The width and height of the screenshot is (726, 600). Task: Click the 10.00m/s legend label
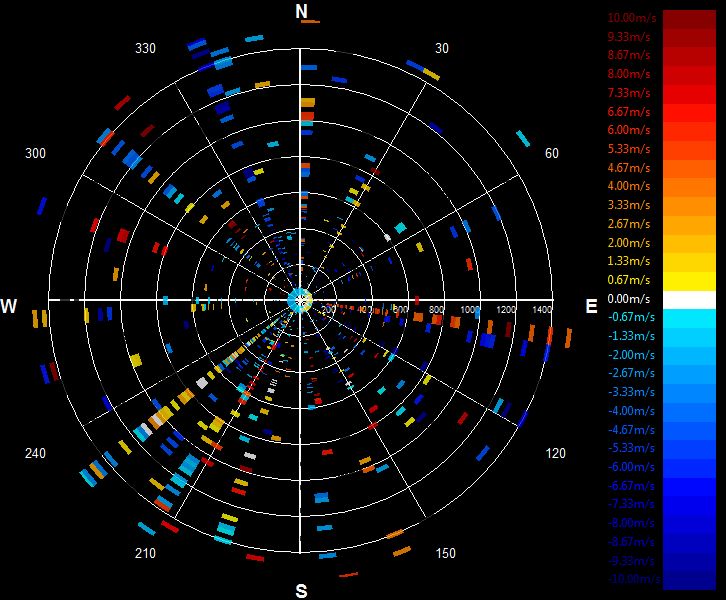click(632, 18)
